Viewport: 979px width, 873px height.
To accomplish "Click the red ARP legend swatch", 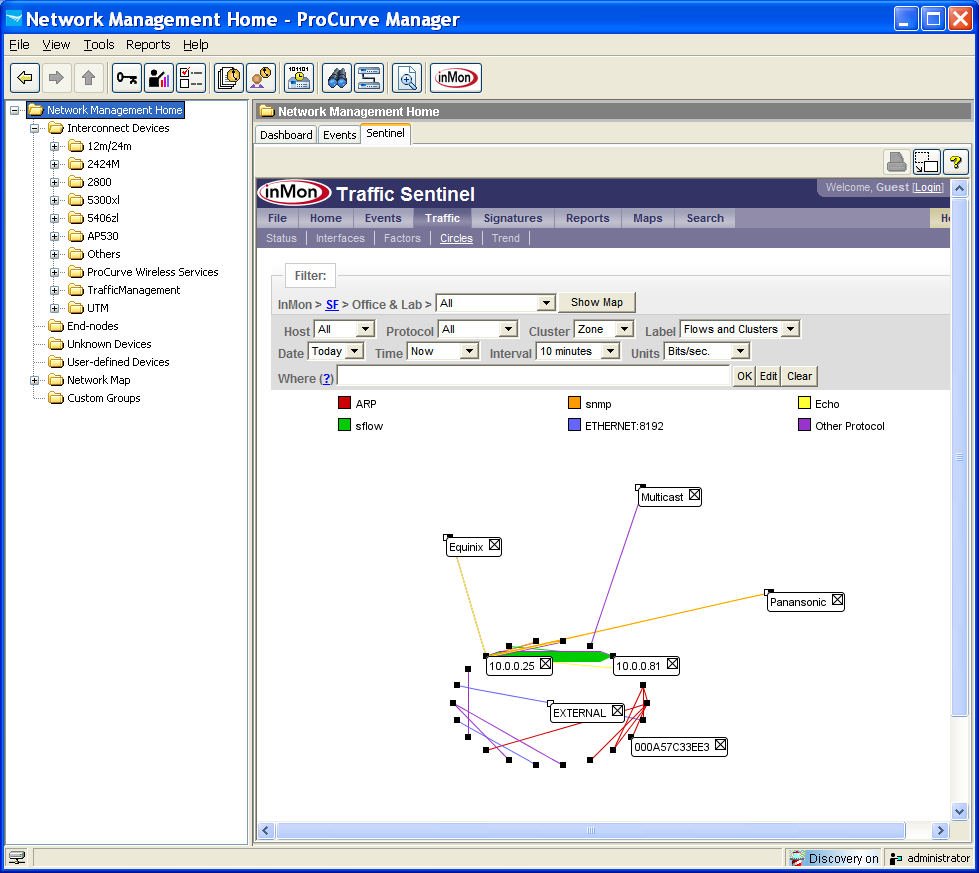I will [x=344, y=403].
